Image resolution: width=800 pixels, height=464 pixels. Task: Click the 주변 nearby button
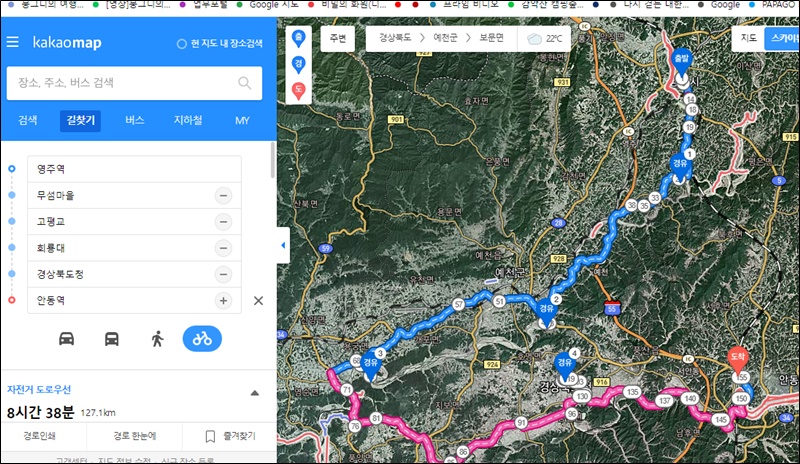tap(338, 39)
